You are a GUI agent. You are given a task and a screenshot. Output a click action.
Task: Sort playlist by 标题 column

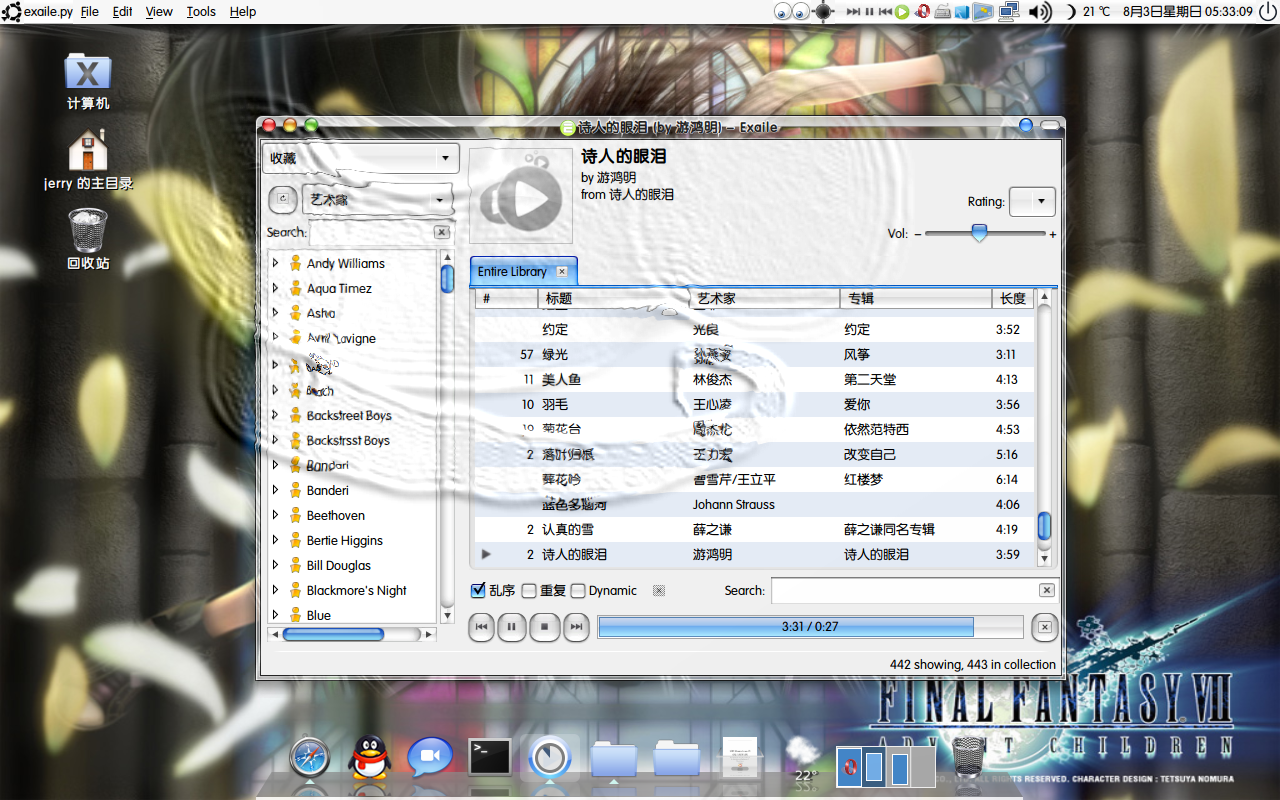coord(615,298)
